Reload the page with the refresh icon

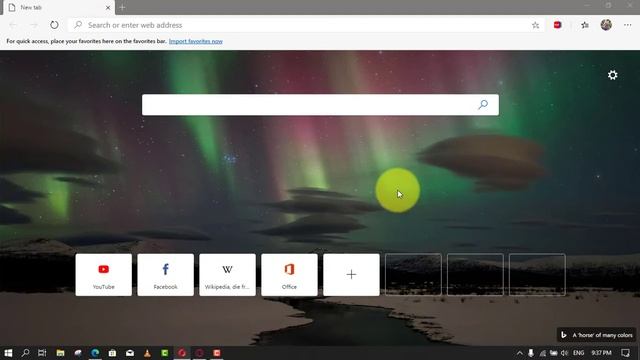point(54,25)
